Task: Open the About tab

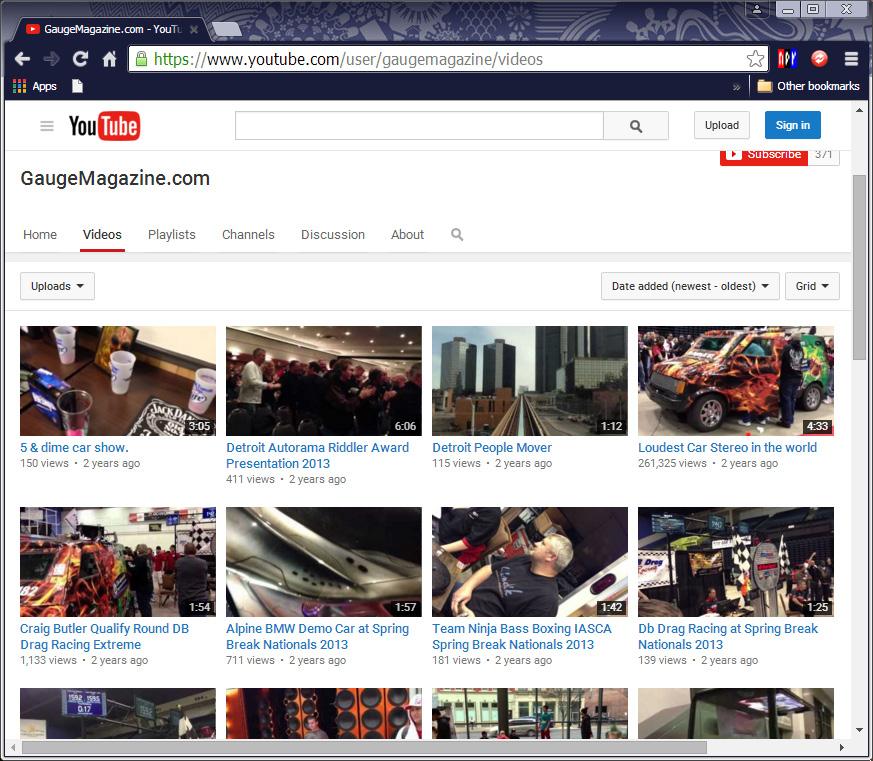Action: [407, 235]
